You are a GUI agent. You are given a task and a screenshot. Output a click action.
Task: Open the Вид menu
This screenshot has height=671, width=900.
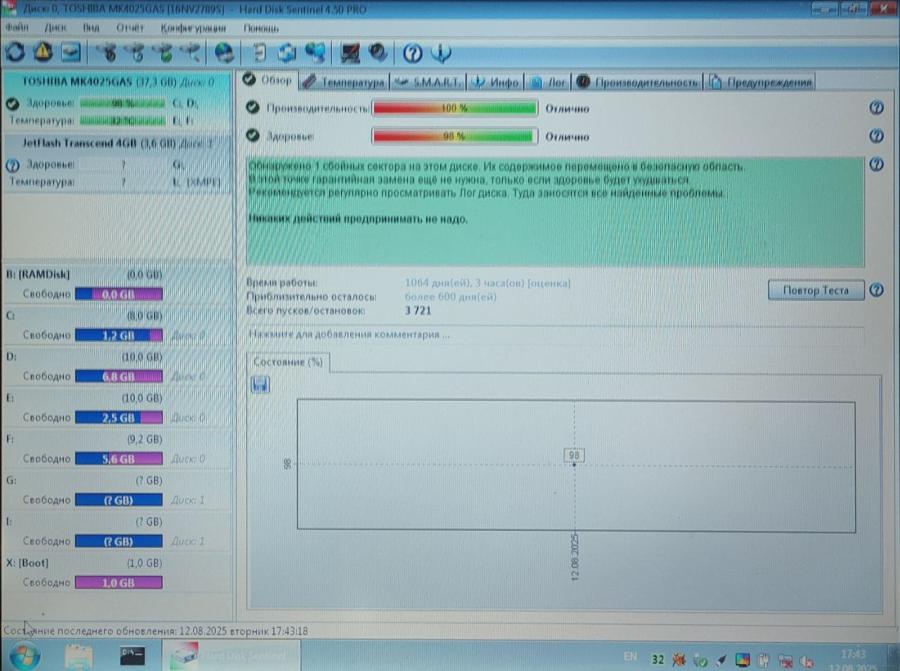[x=91, y=27]
